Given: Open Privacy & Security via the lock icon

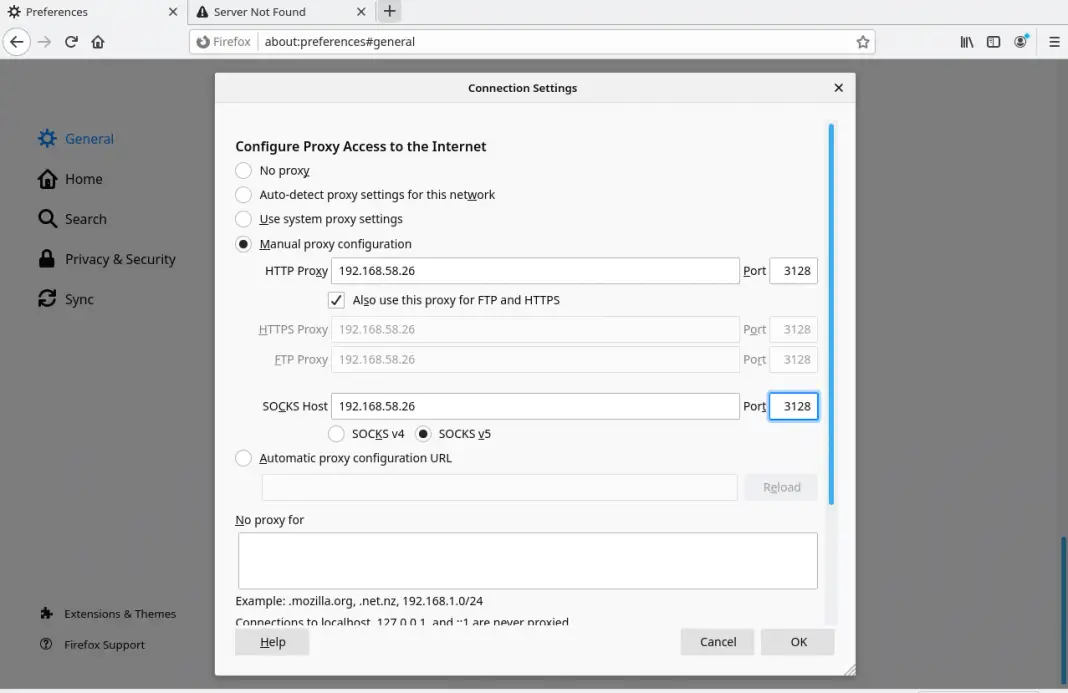Looking at the screenshot, I should coord(47,258).
